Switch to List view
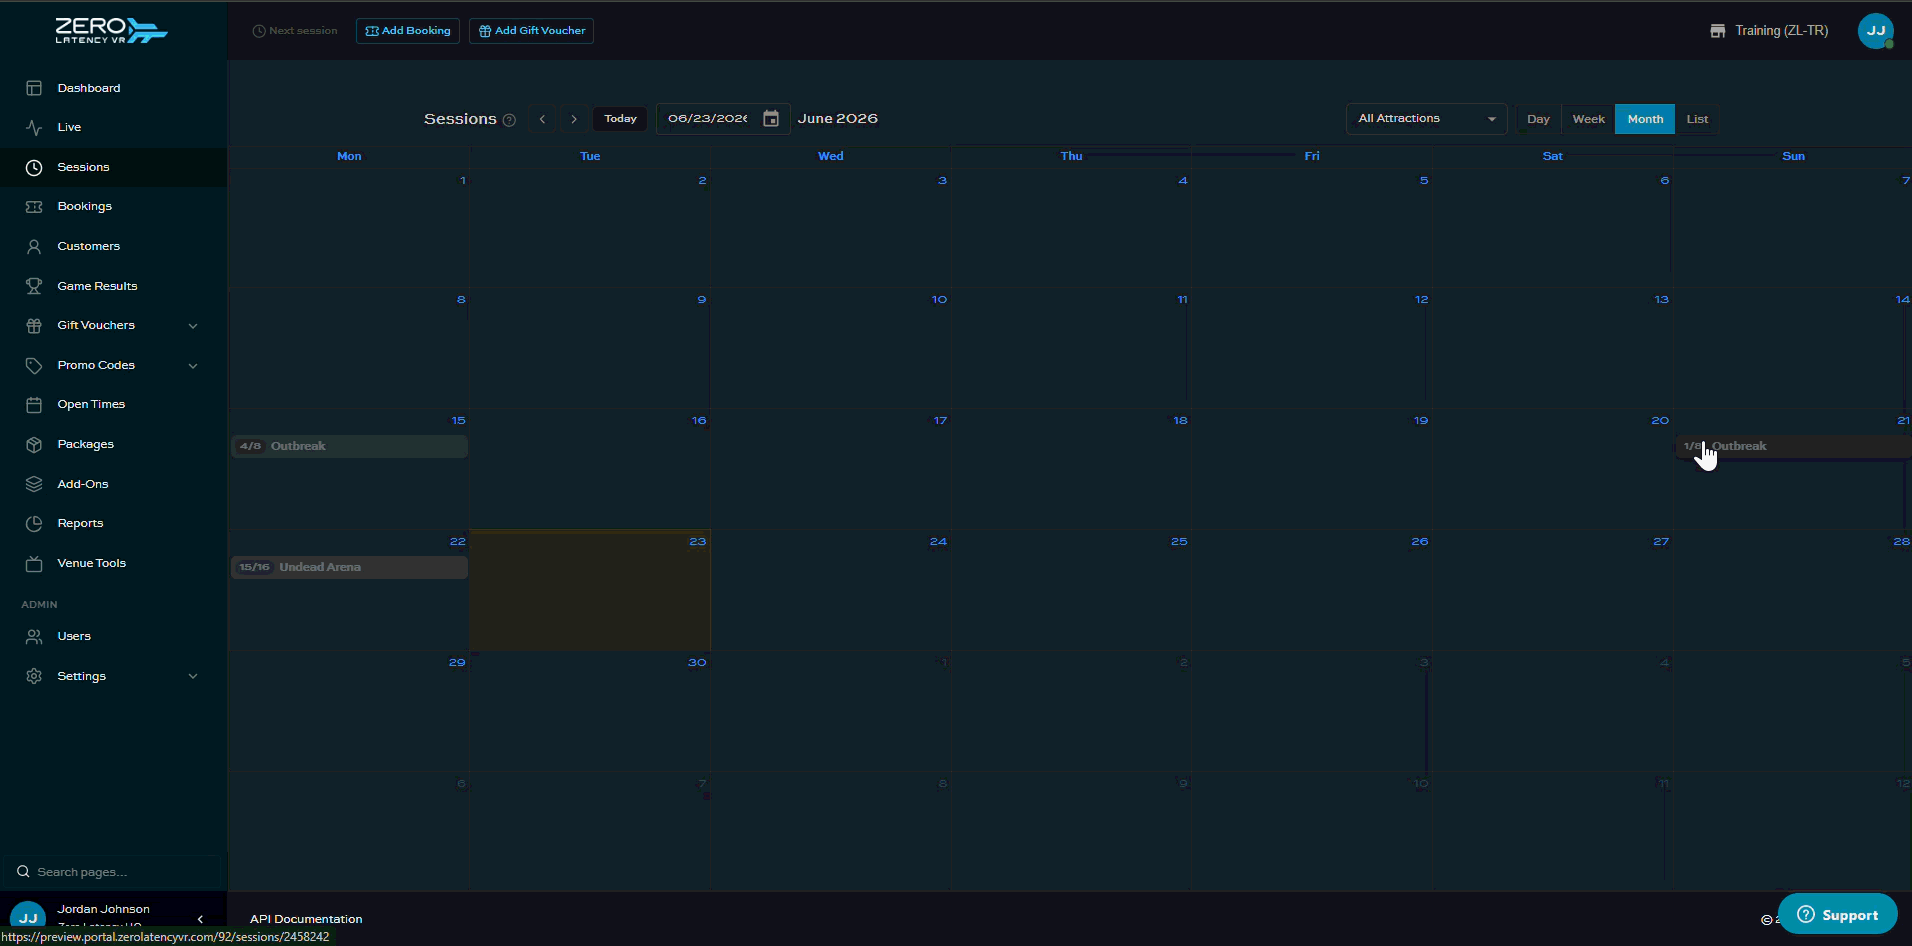 click(x=1697, y=119)
